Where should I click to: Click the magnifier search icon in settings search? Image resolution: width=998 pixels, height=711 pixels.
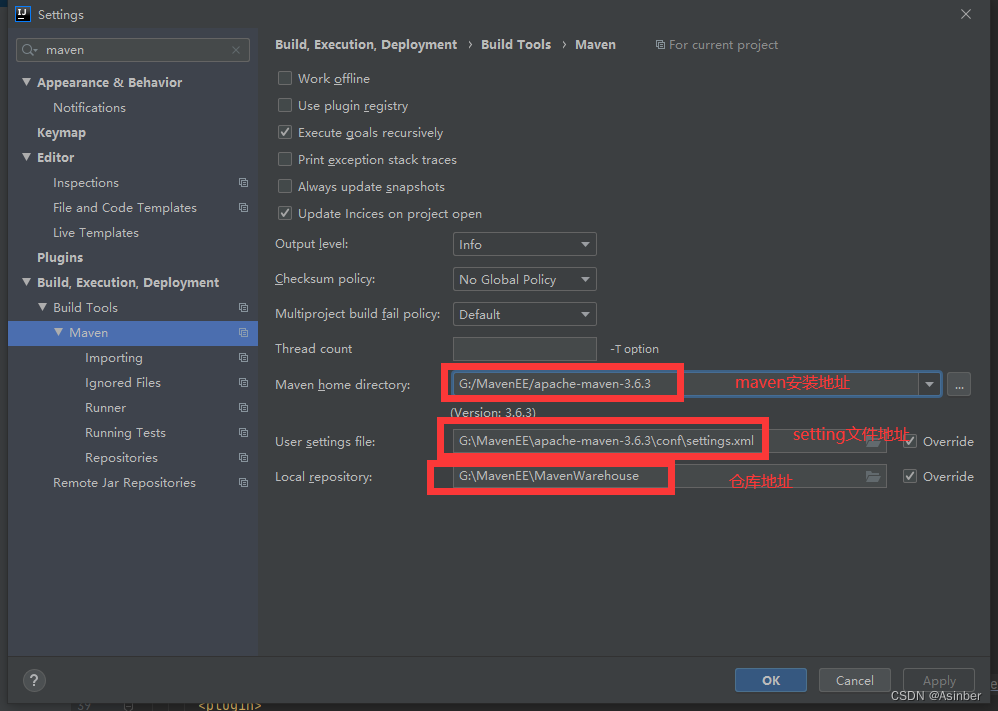(x=29, y=50)
